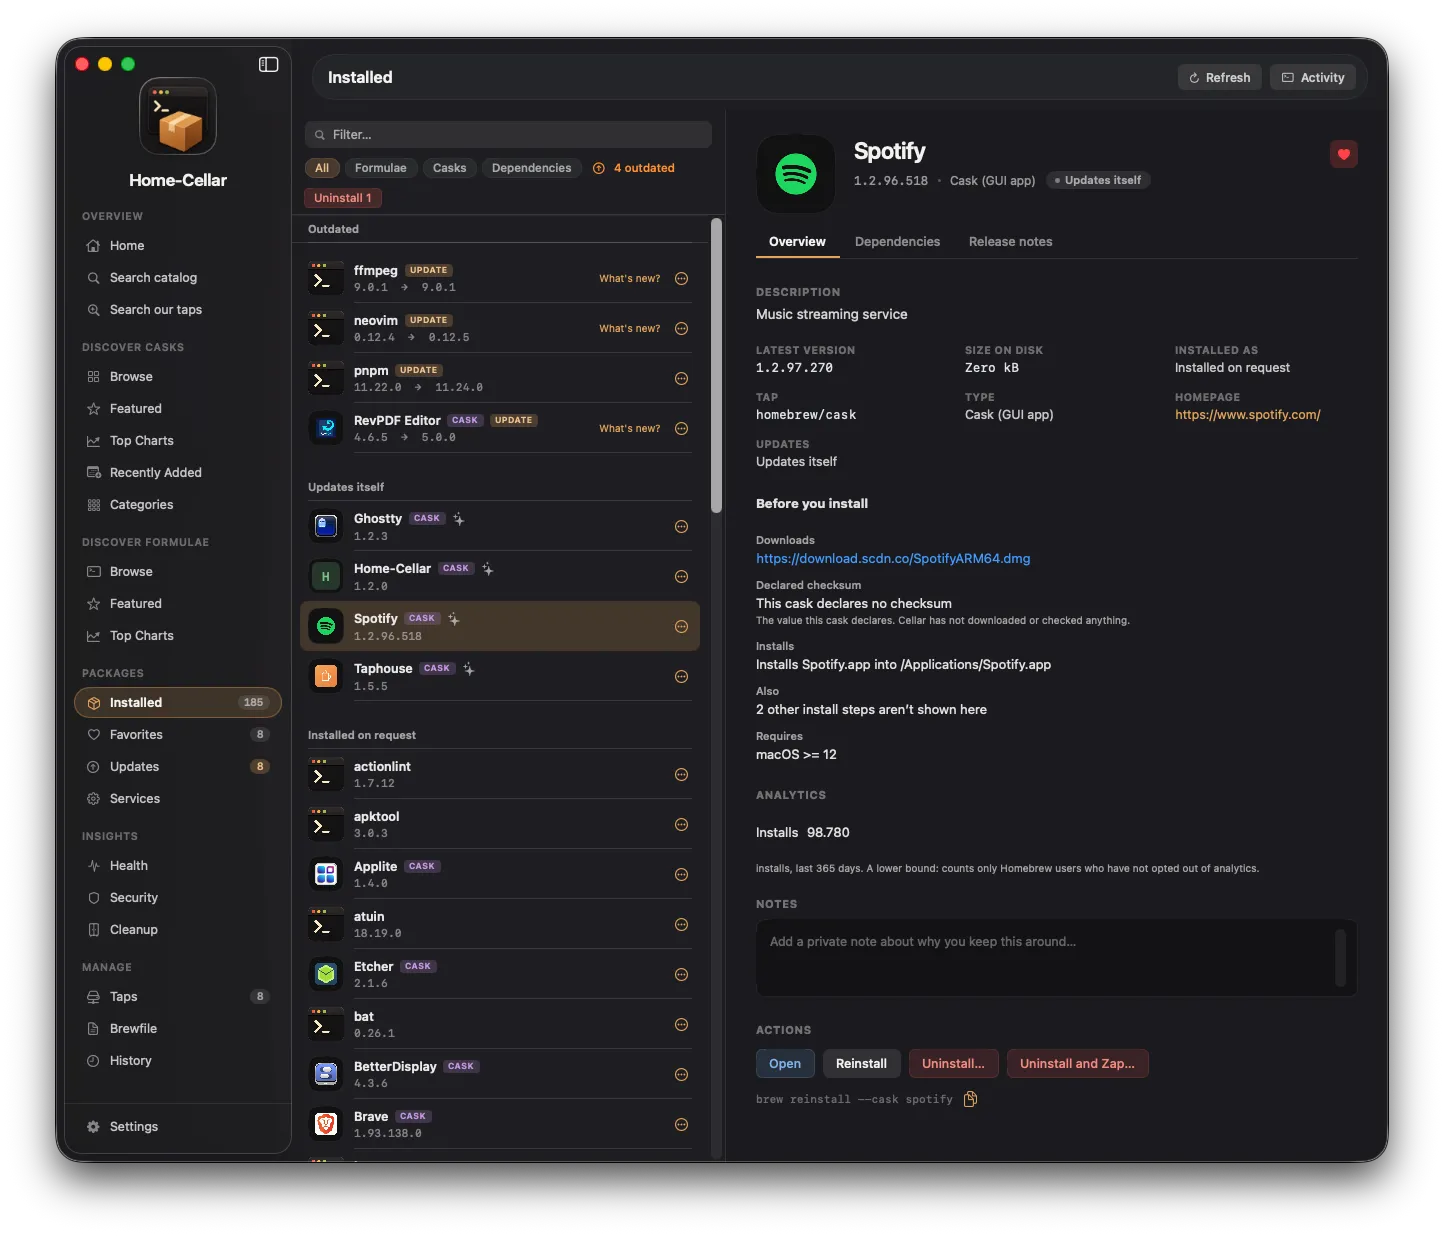Filter list by Formulae
Image resolution: width=1444 pixels, height=1236 pixels.
pyautogui.click(x=381, y=168)
